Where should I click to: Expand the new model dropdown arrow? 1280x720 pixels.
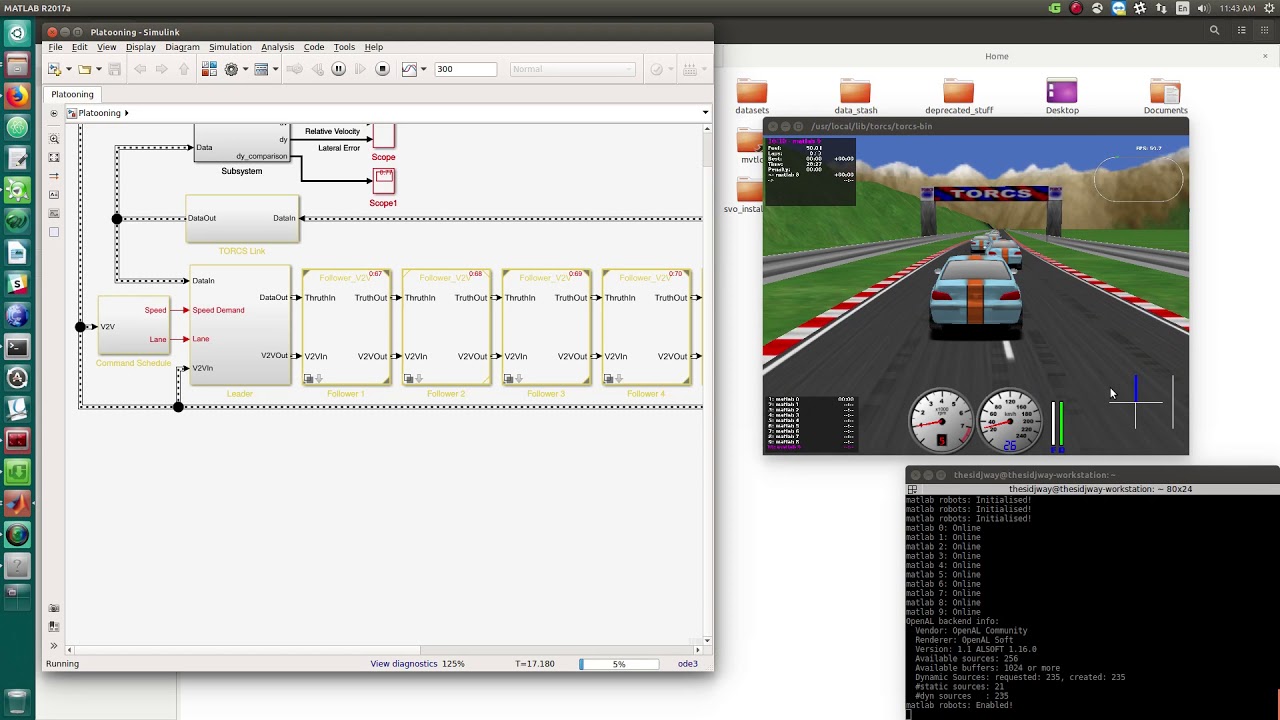point(67,69)
